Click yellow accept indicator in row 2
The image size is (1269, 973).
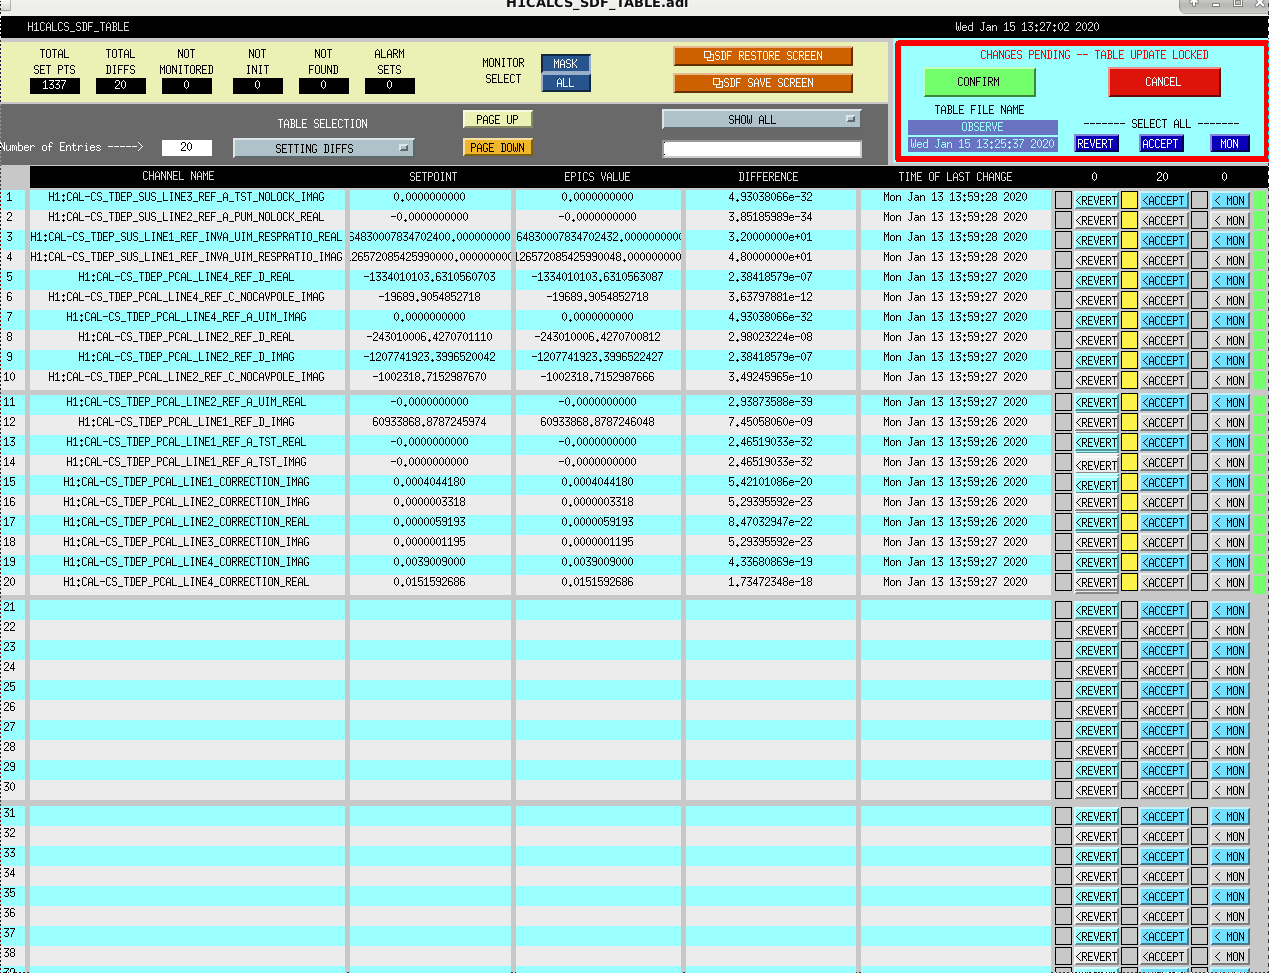[1129, 220]
